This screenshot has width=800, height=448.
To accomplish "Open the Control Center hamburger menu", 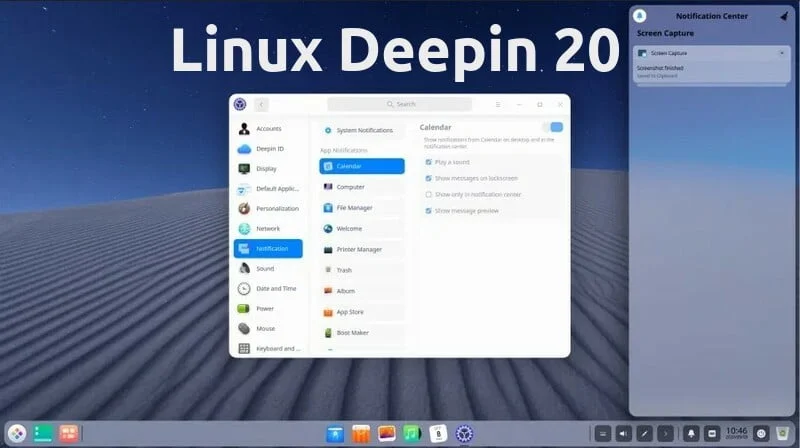I will [497, 105].
